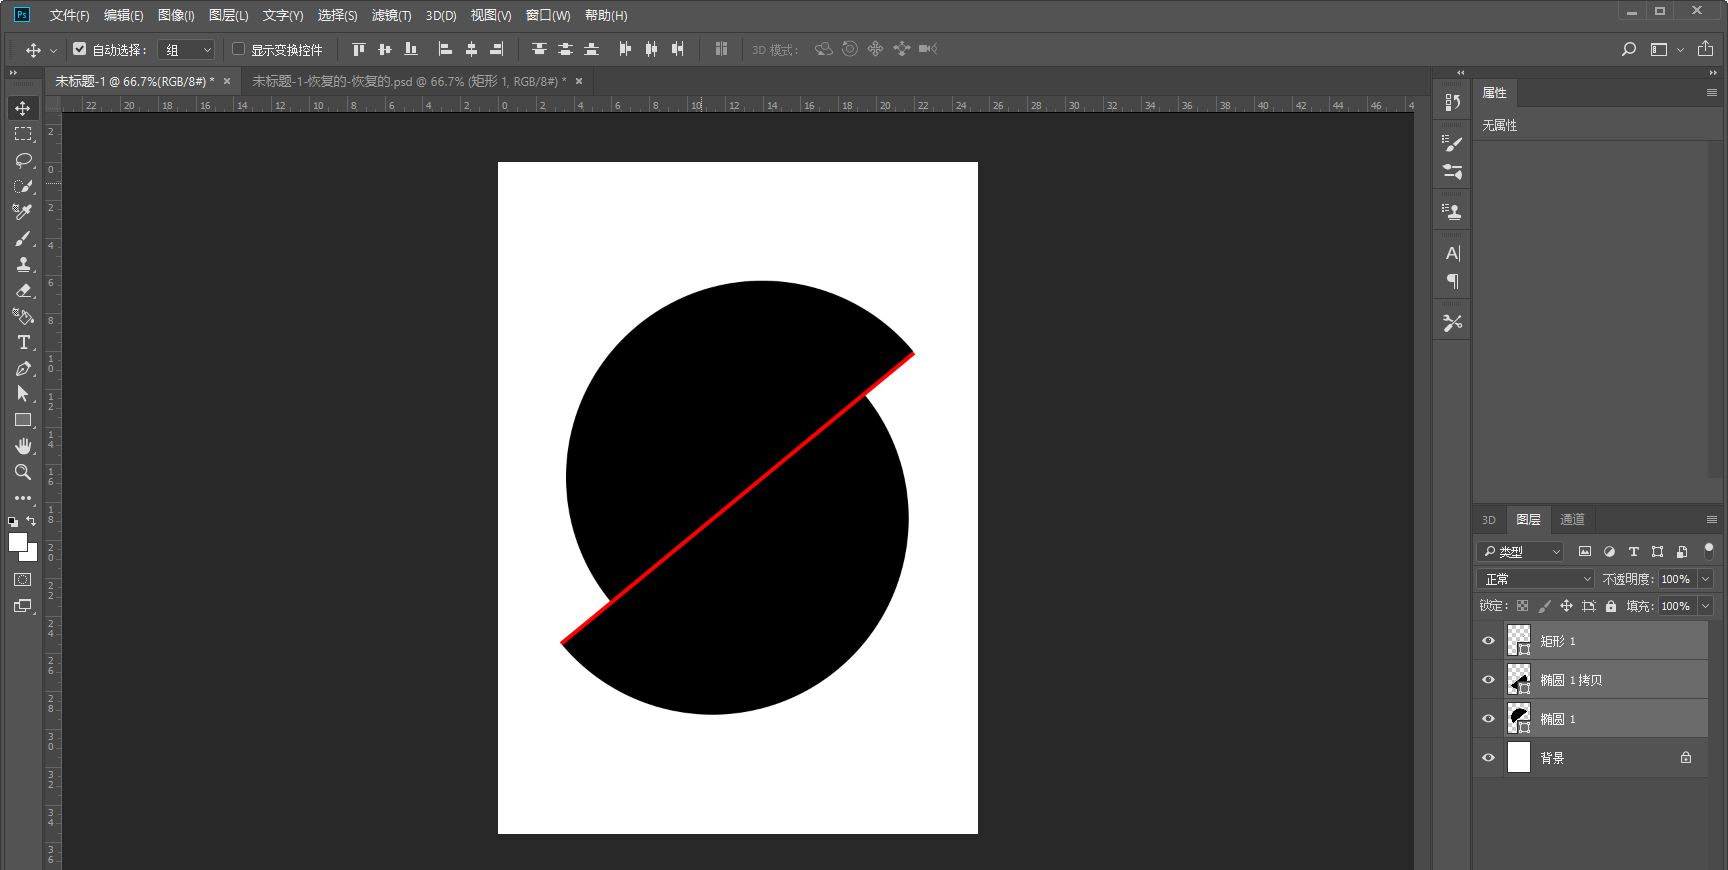The image size is (1728, 870).
Task: Click the background color swatch
Action: click(x=31, y=554)
